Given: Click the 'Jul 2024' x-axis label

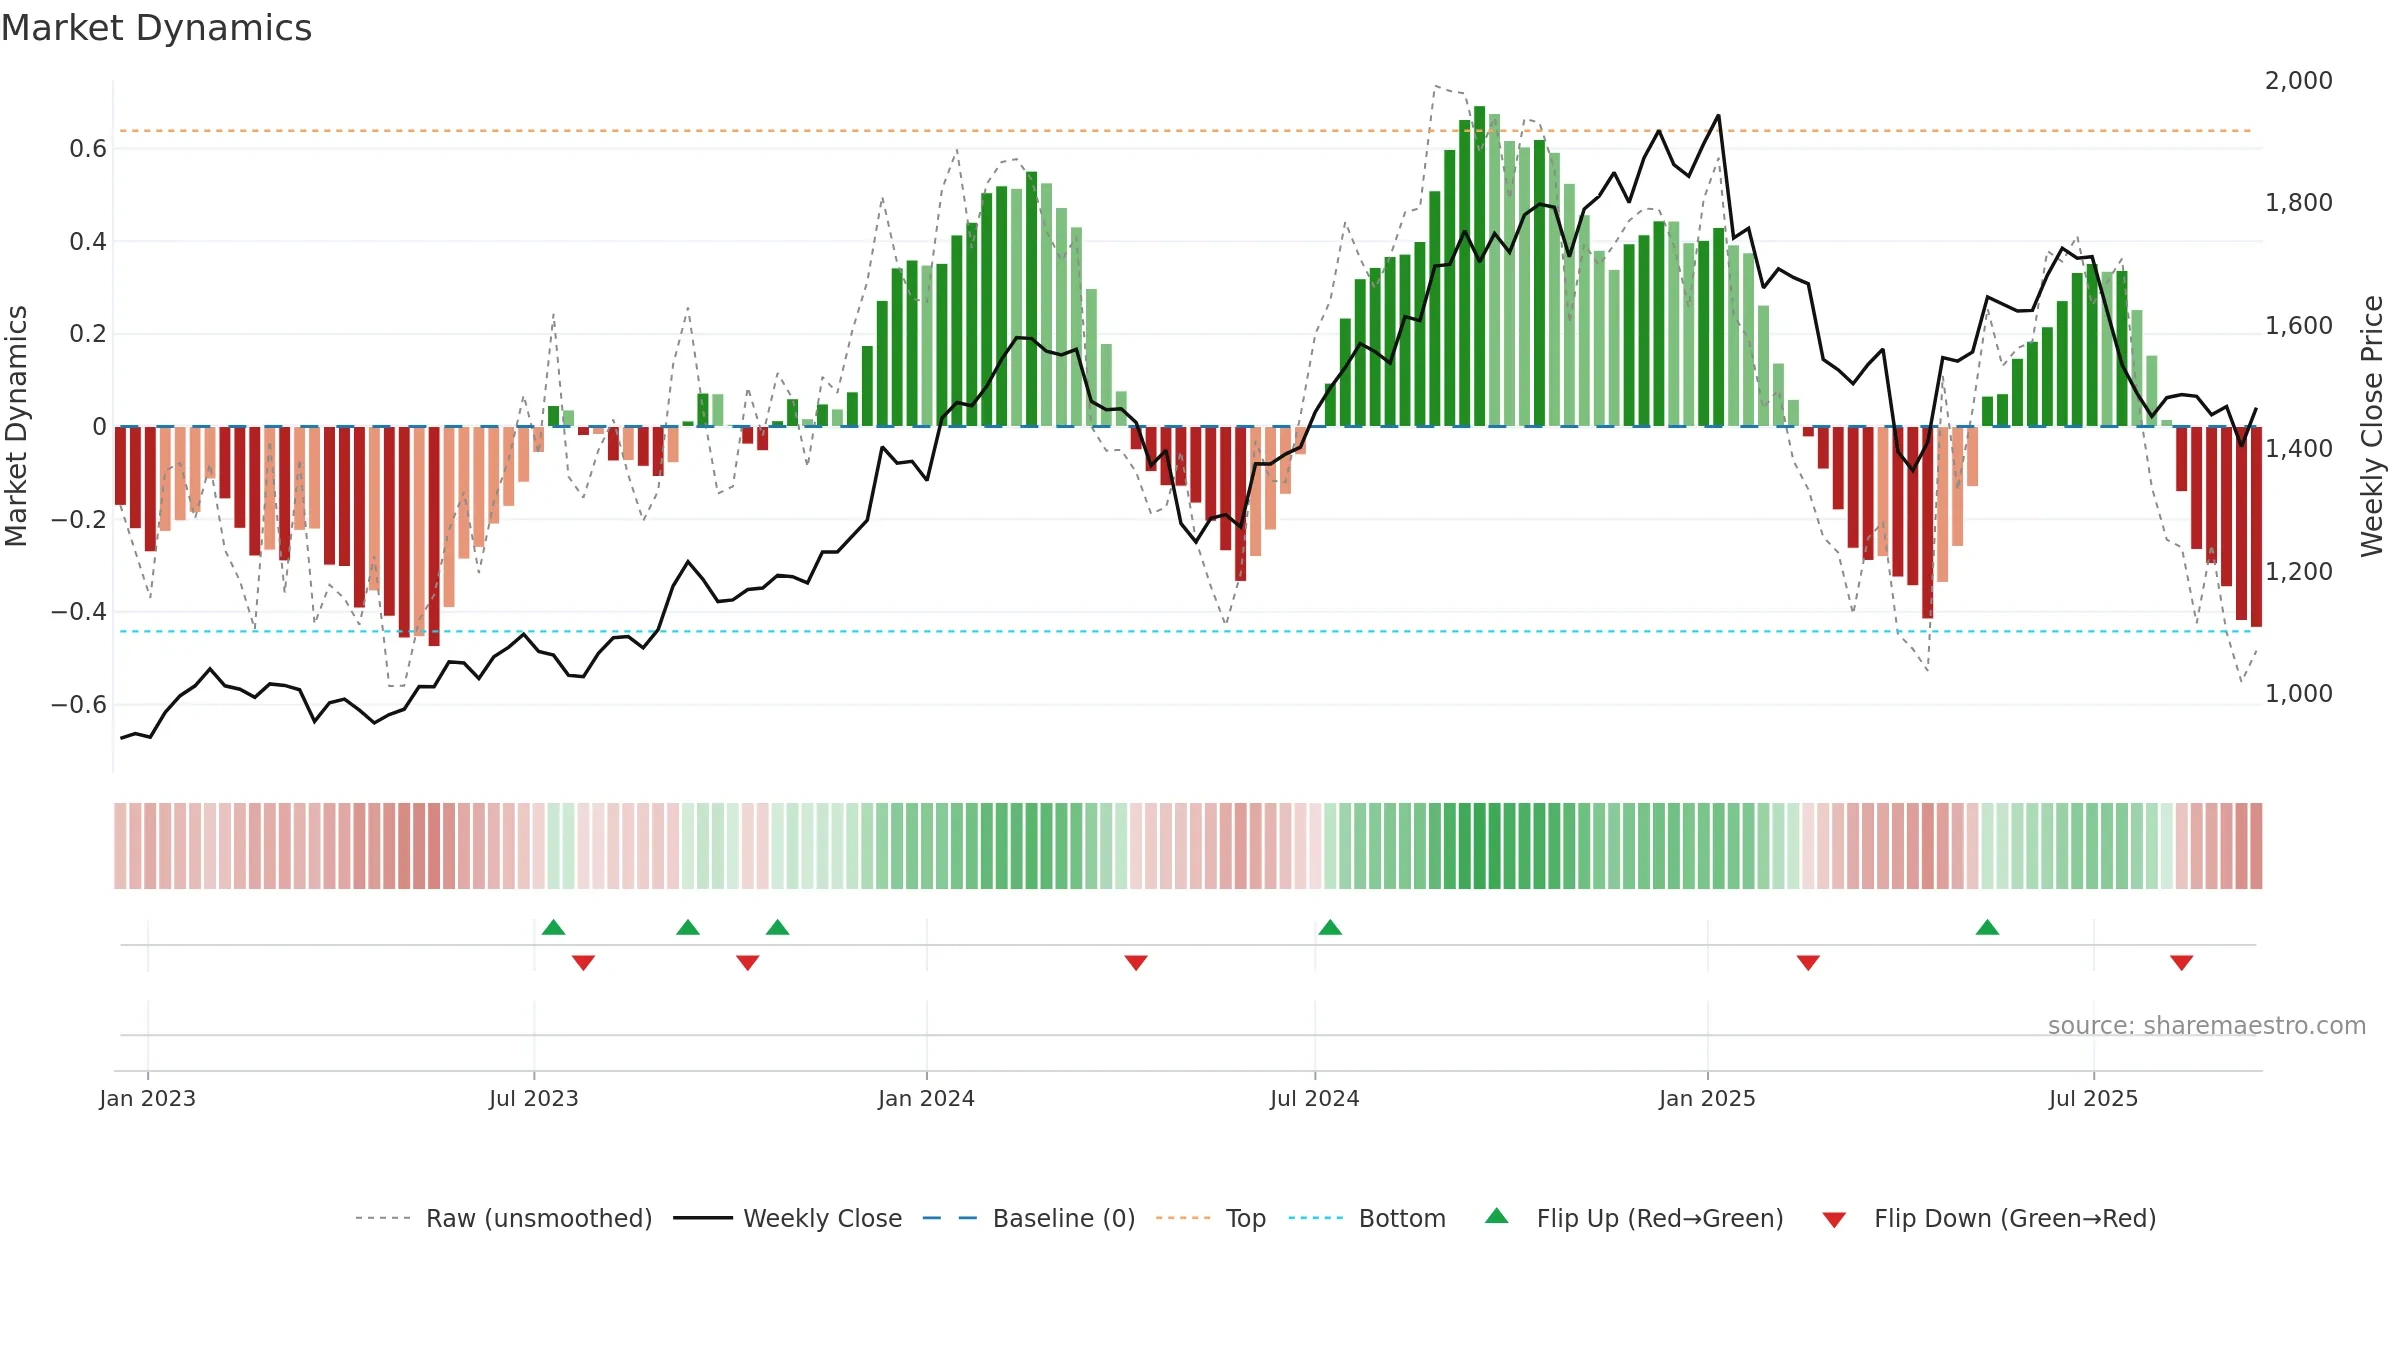Looking at the screenshot, I should pos(1315,1098).
